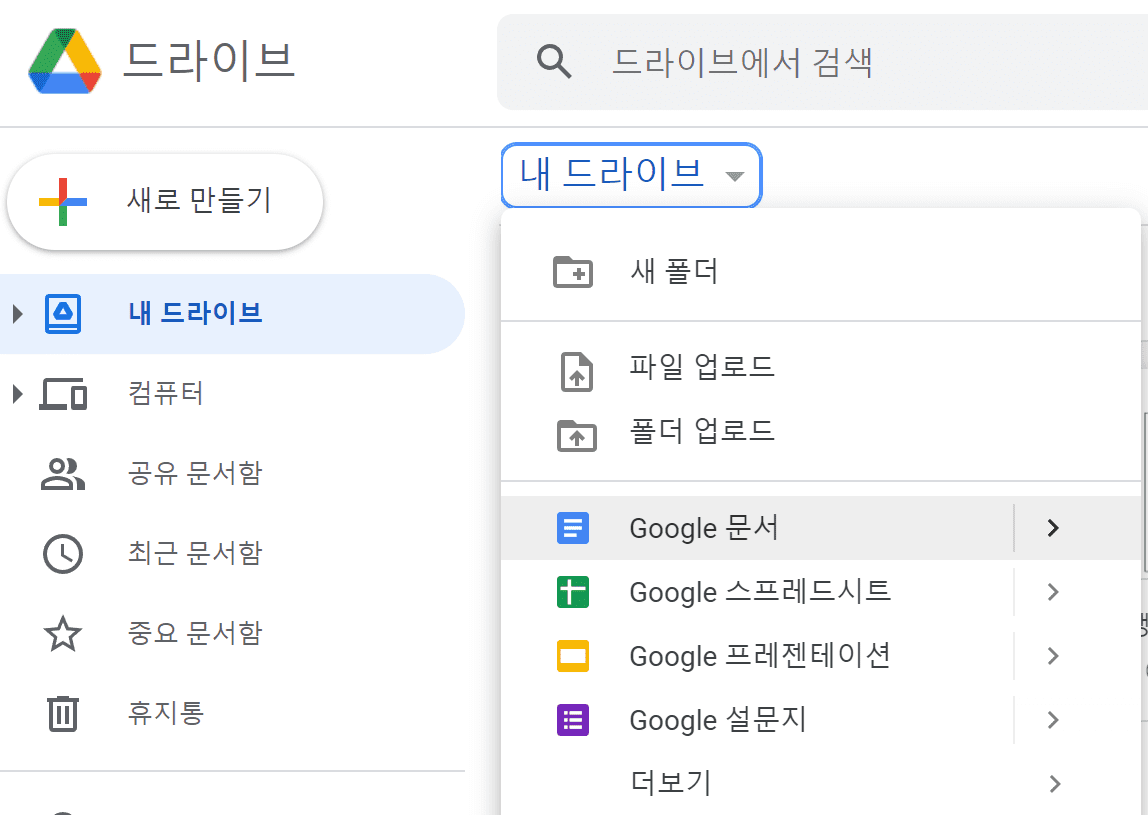Choose 폴더 업로드 from the menu

pyautogui.click(x=821, y=431)
